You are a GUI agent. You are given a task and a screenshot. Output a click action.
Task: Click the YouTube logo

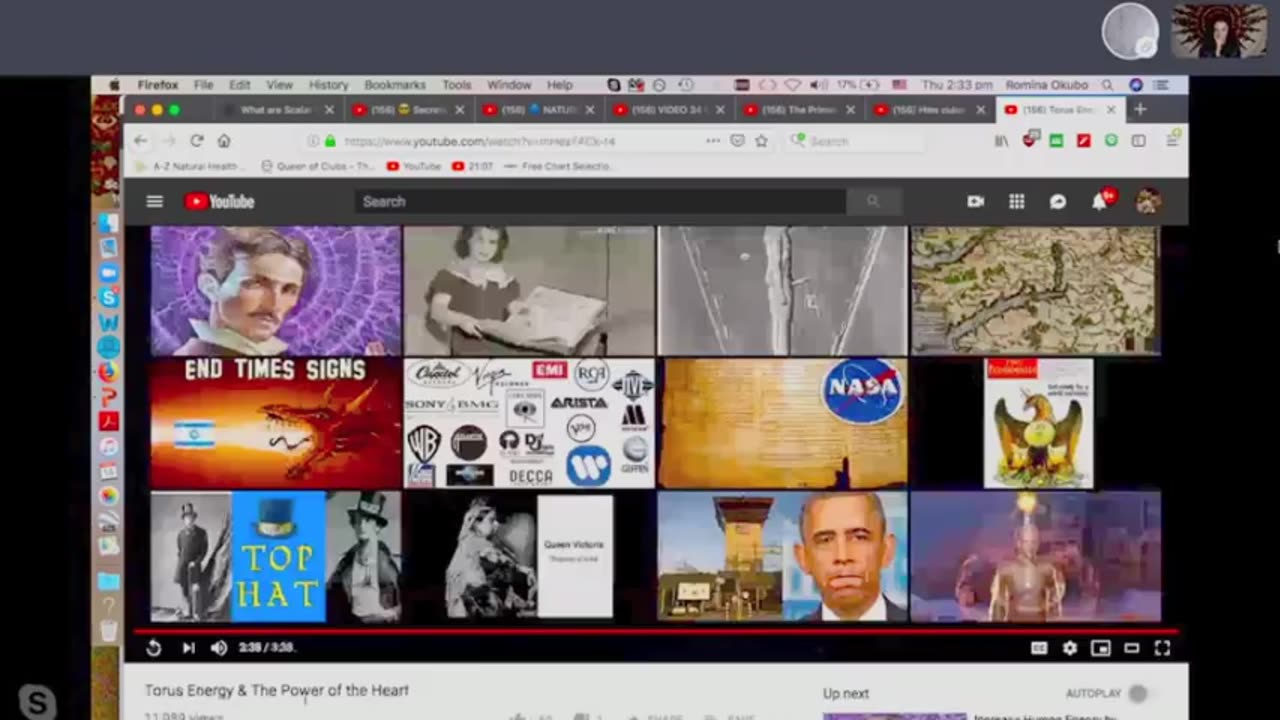point(219,201)
